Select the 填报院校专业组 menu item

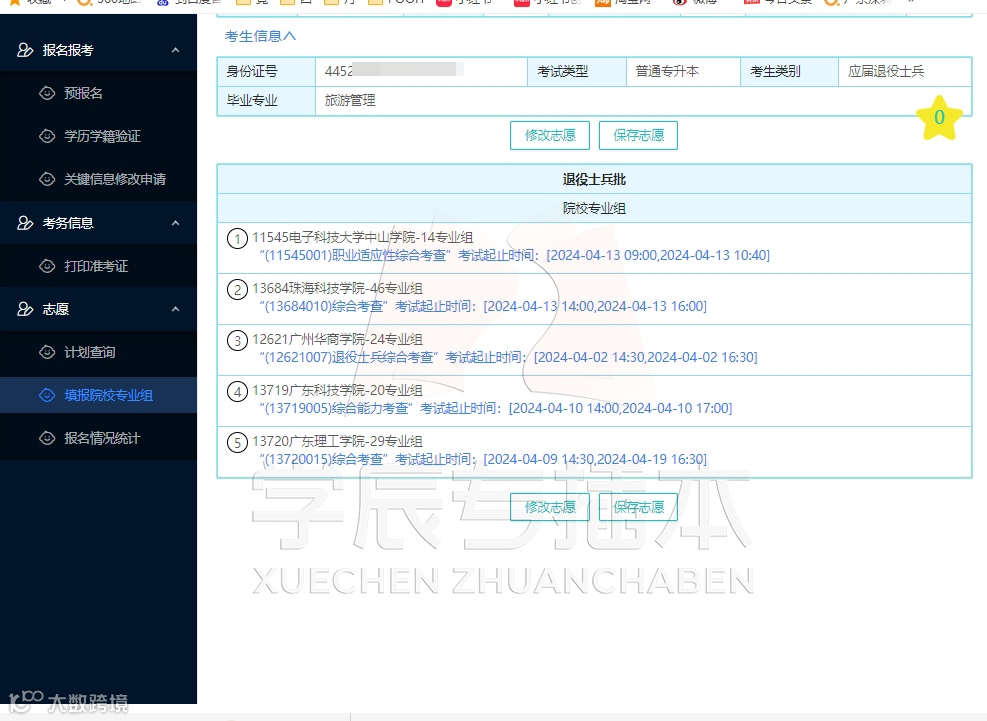coord(98,395)
